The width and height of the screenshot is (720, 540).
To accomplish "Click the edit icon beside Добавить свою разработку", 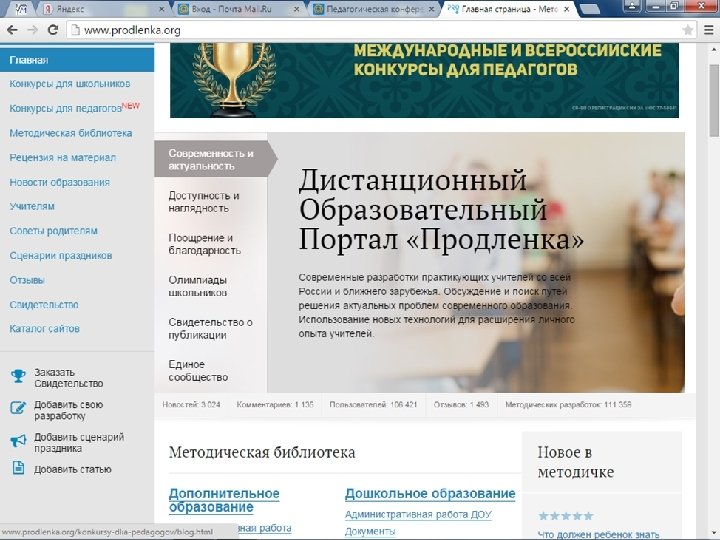I will 18,407.
